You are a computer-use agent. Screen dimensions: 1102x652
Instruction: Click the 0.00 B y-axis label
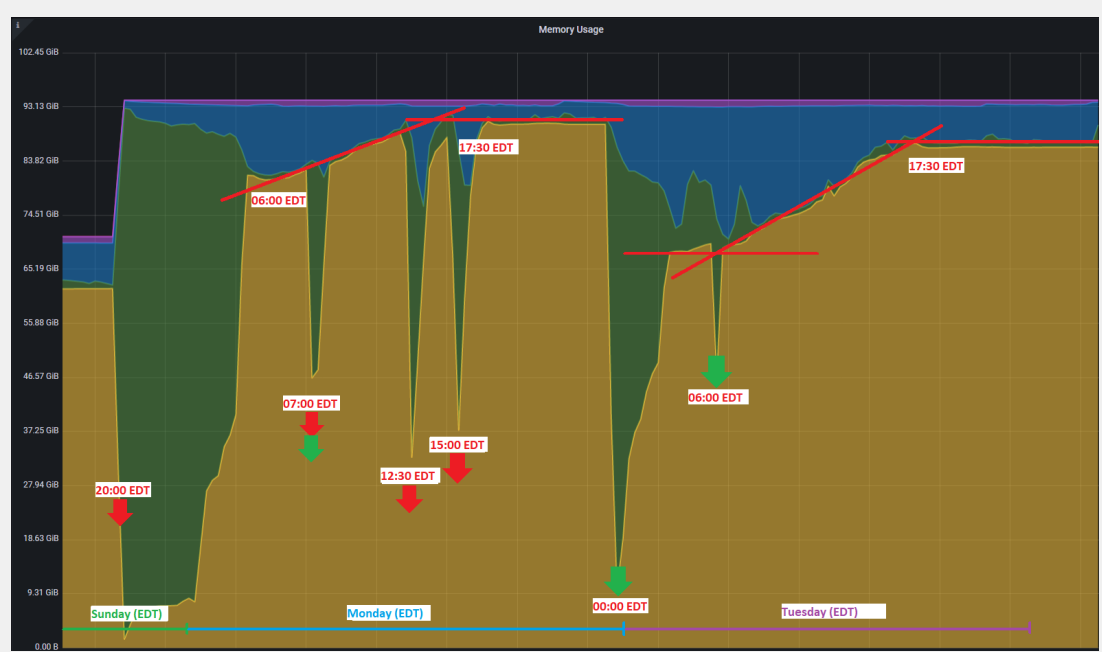click(x=46, y=646)
